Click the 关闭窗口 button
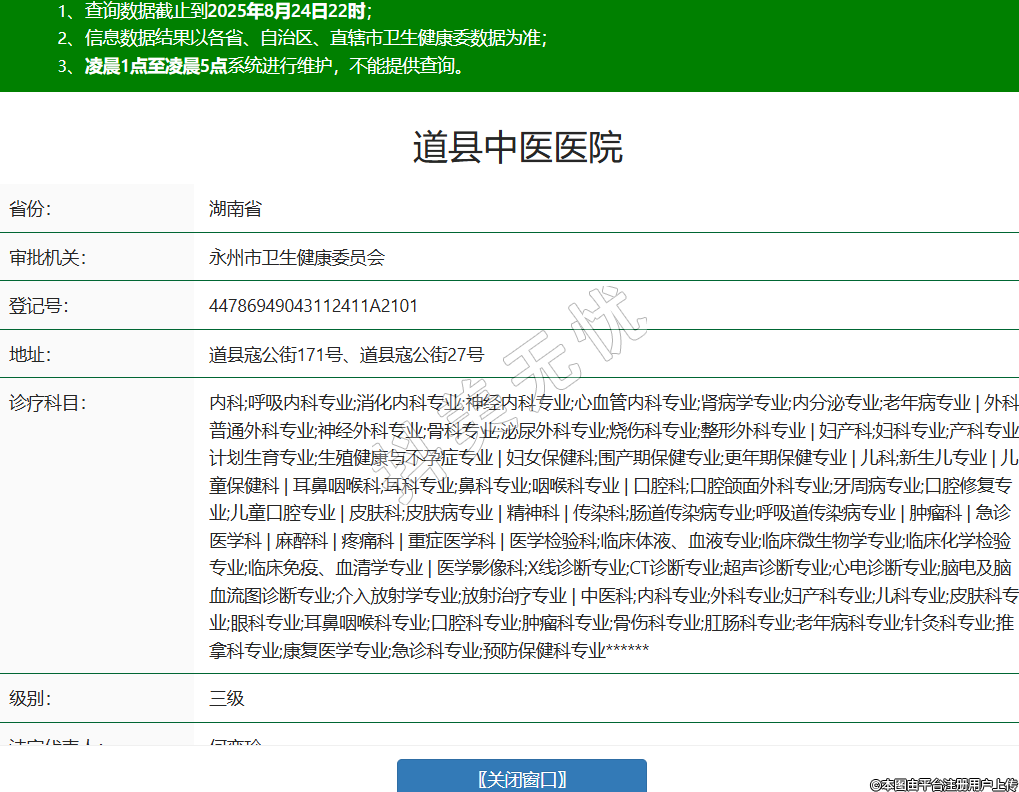The image size is (1019, 792). point(521,778)
